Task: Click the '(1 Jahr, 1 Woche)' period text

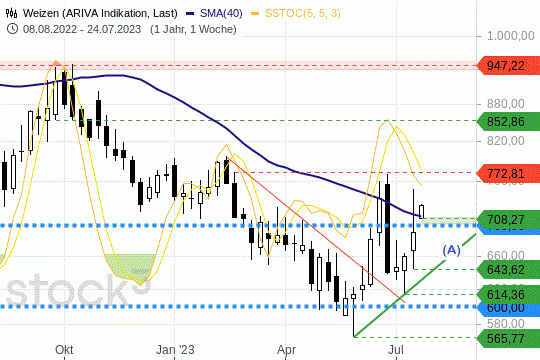Action: [x=193, y=29]
